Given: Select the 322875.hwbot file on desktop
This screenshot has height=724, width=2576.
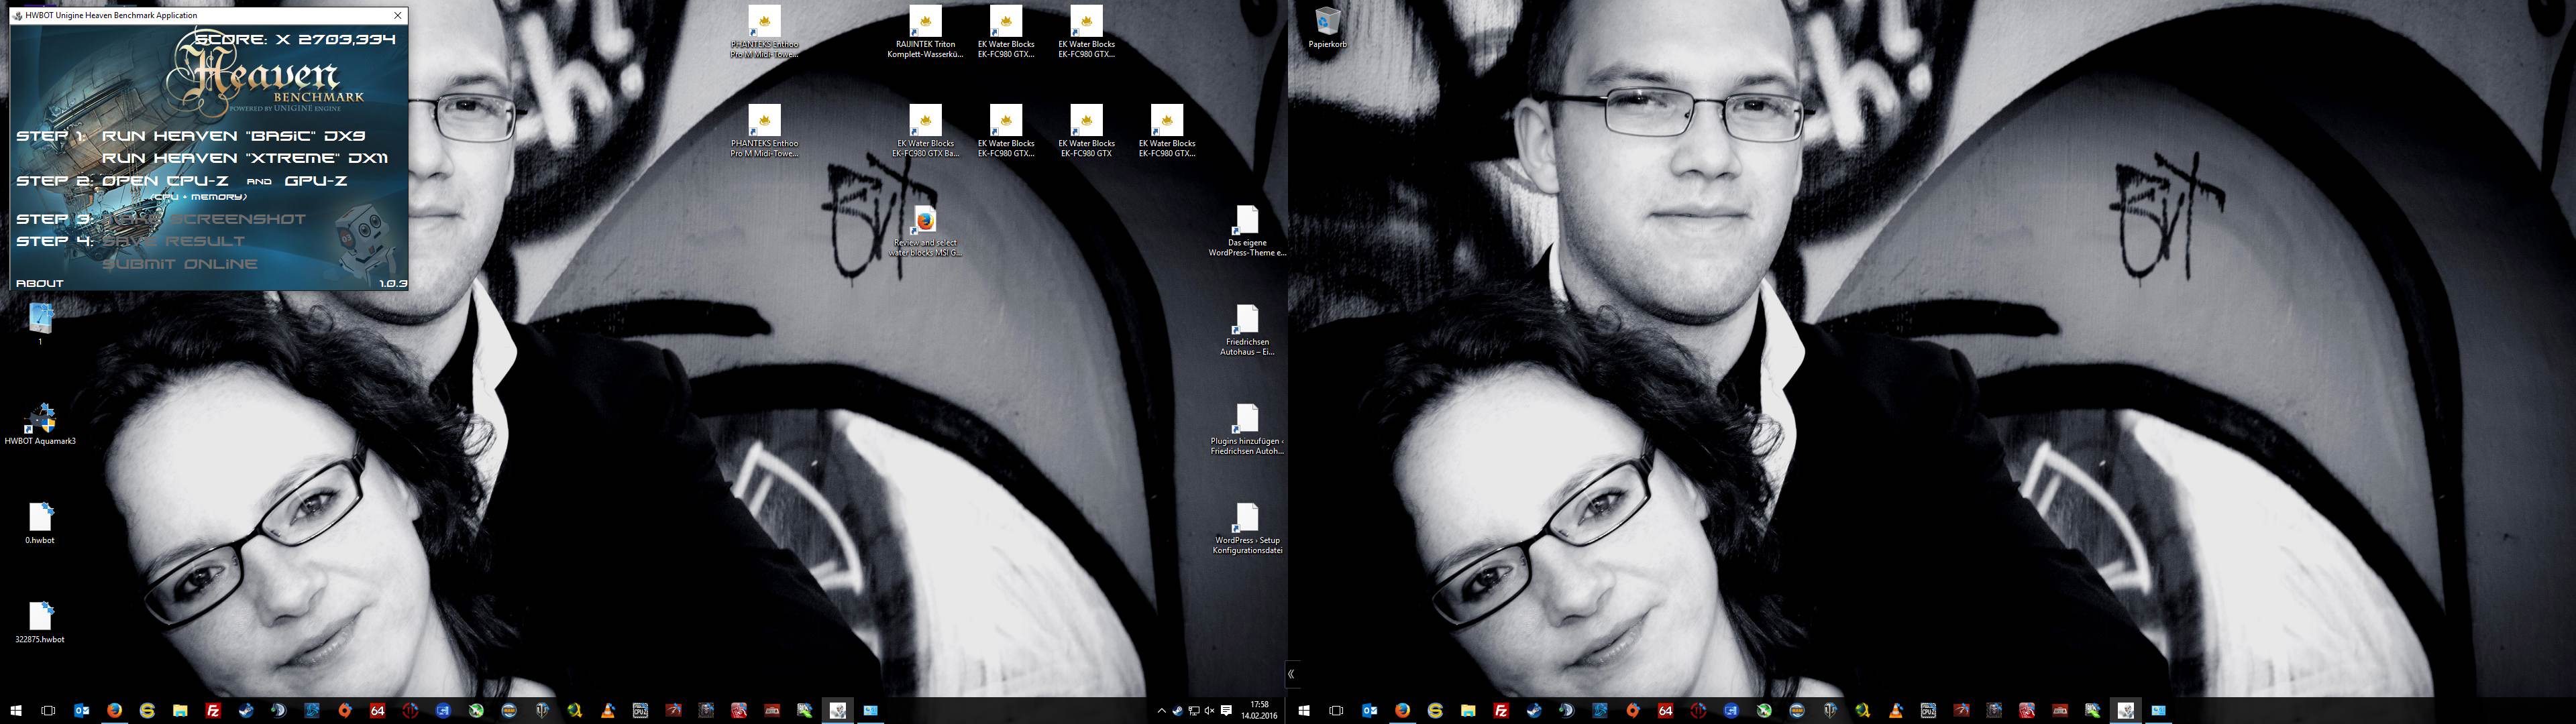Looking at the screenshot, I should tap(40, 622).
